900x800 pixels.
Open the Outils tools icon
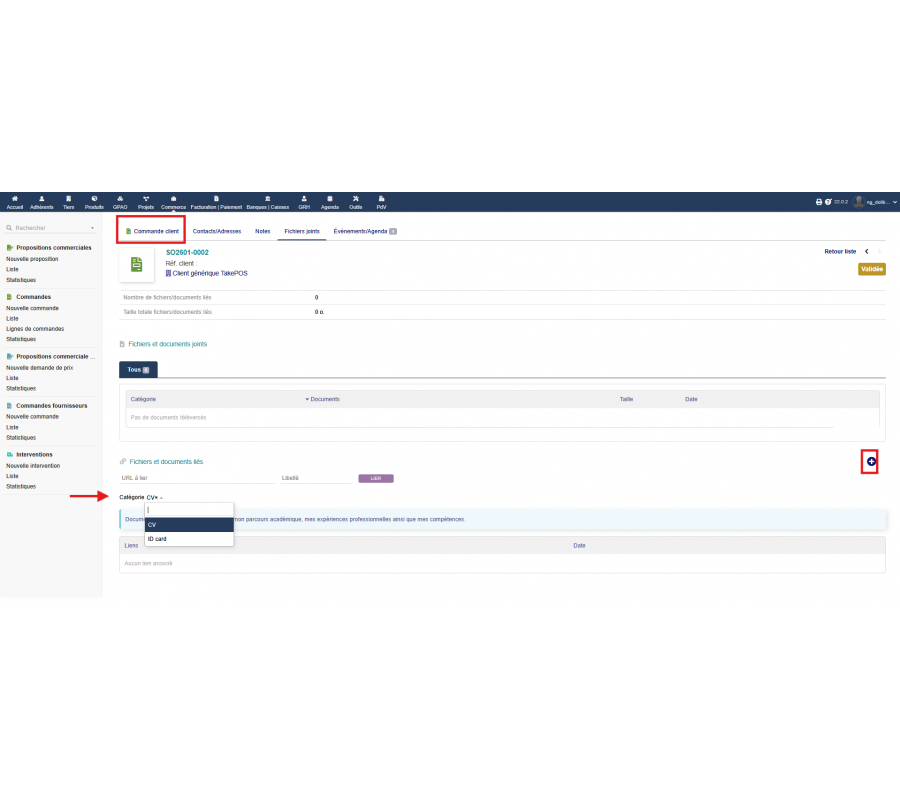coord(355,202)
